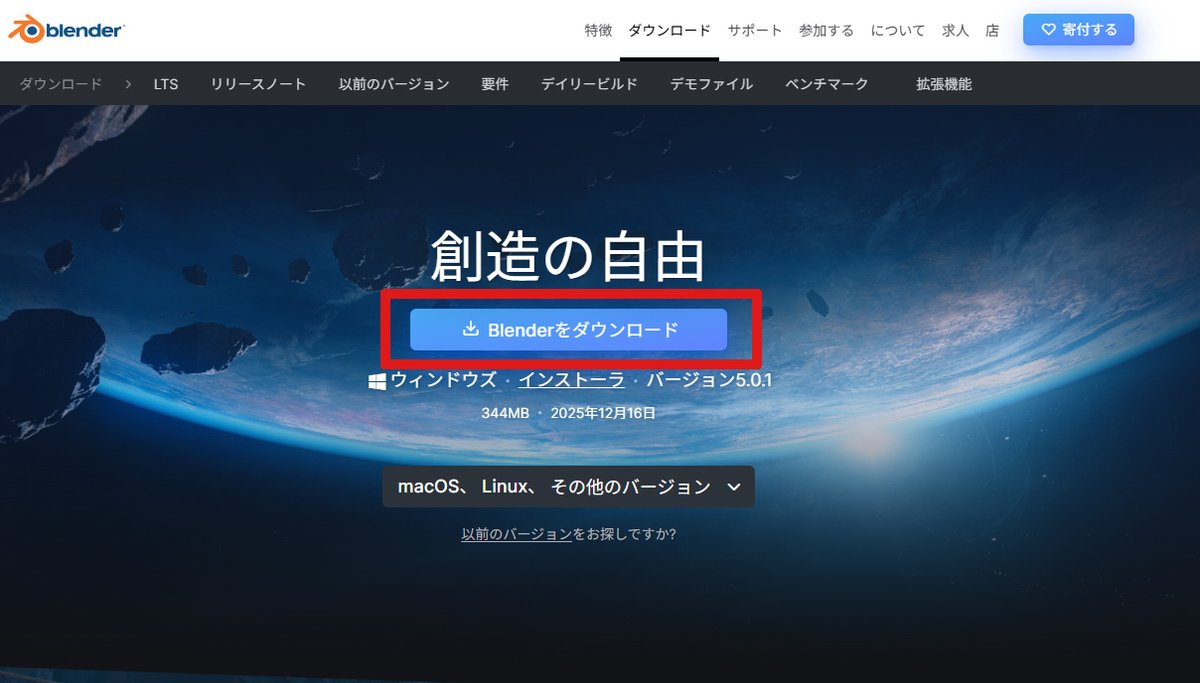This screenshot has width=1200, height=683.
Task: Click the breadcrumb chevron after ダウンロード
Action: pyautogui.click(x=128, y=84)
